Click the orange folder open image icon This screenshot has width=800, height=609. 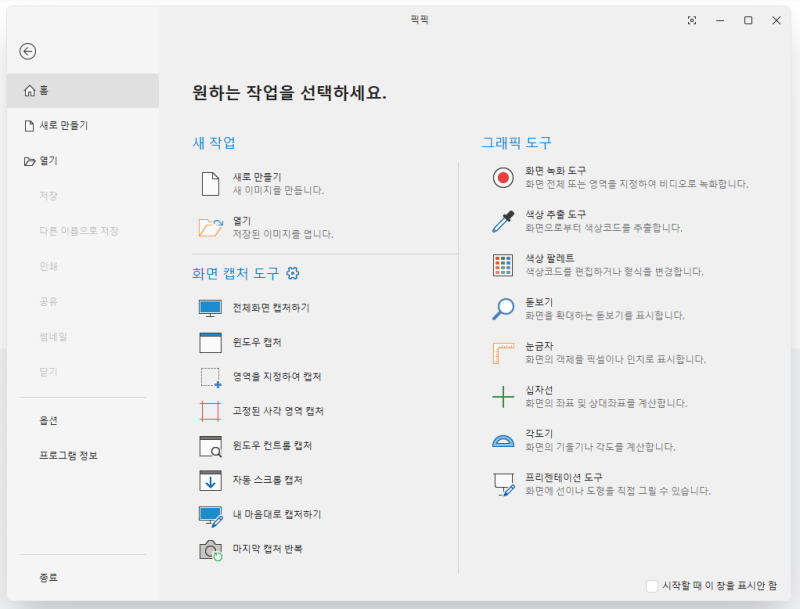[211, 227]
